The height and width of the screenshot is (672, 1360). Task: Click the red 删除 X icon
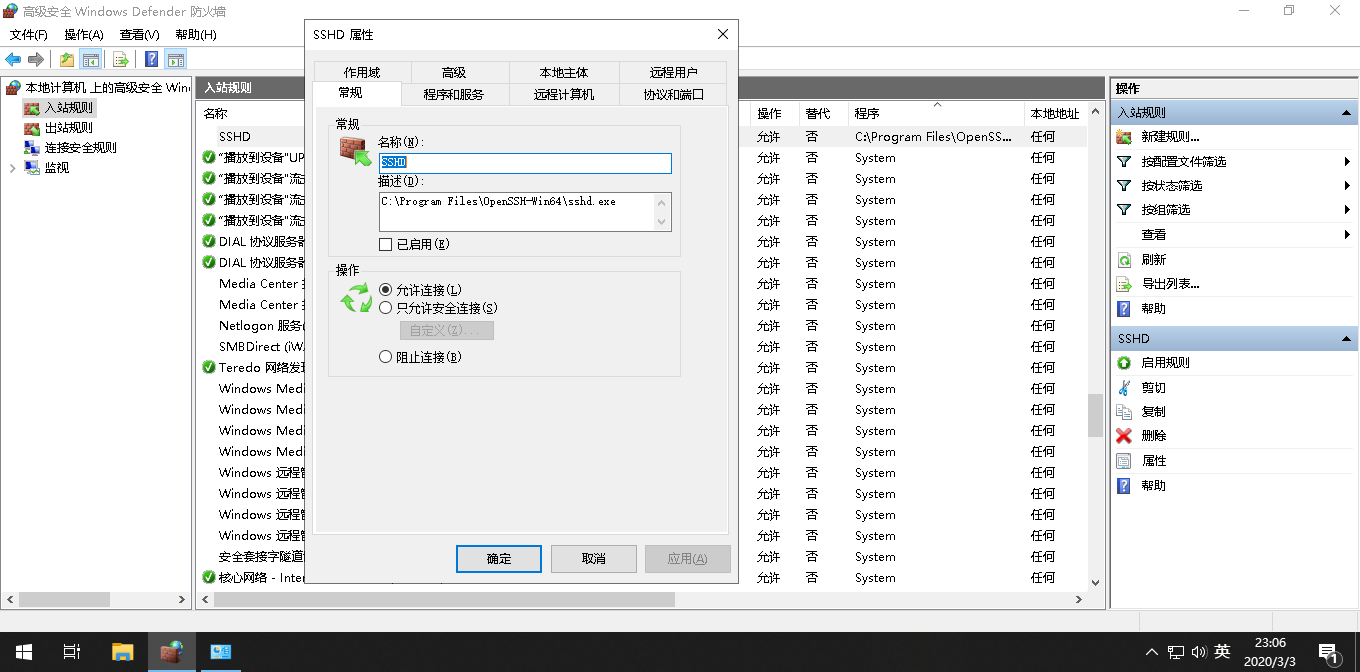[x=1124, y=436]
